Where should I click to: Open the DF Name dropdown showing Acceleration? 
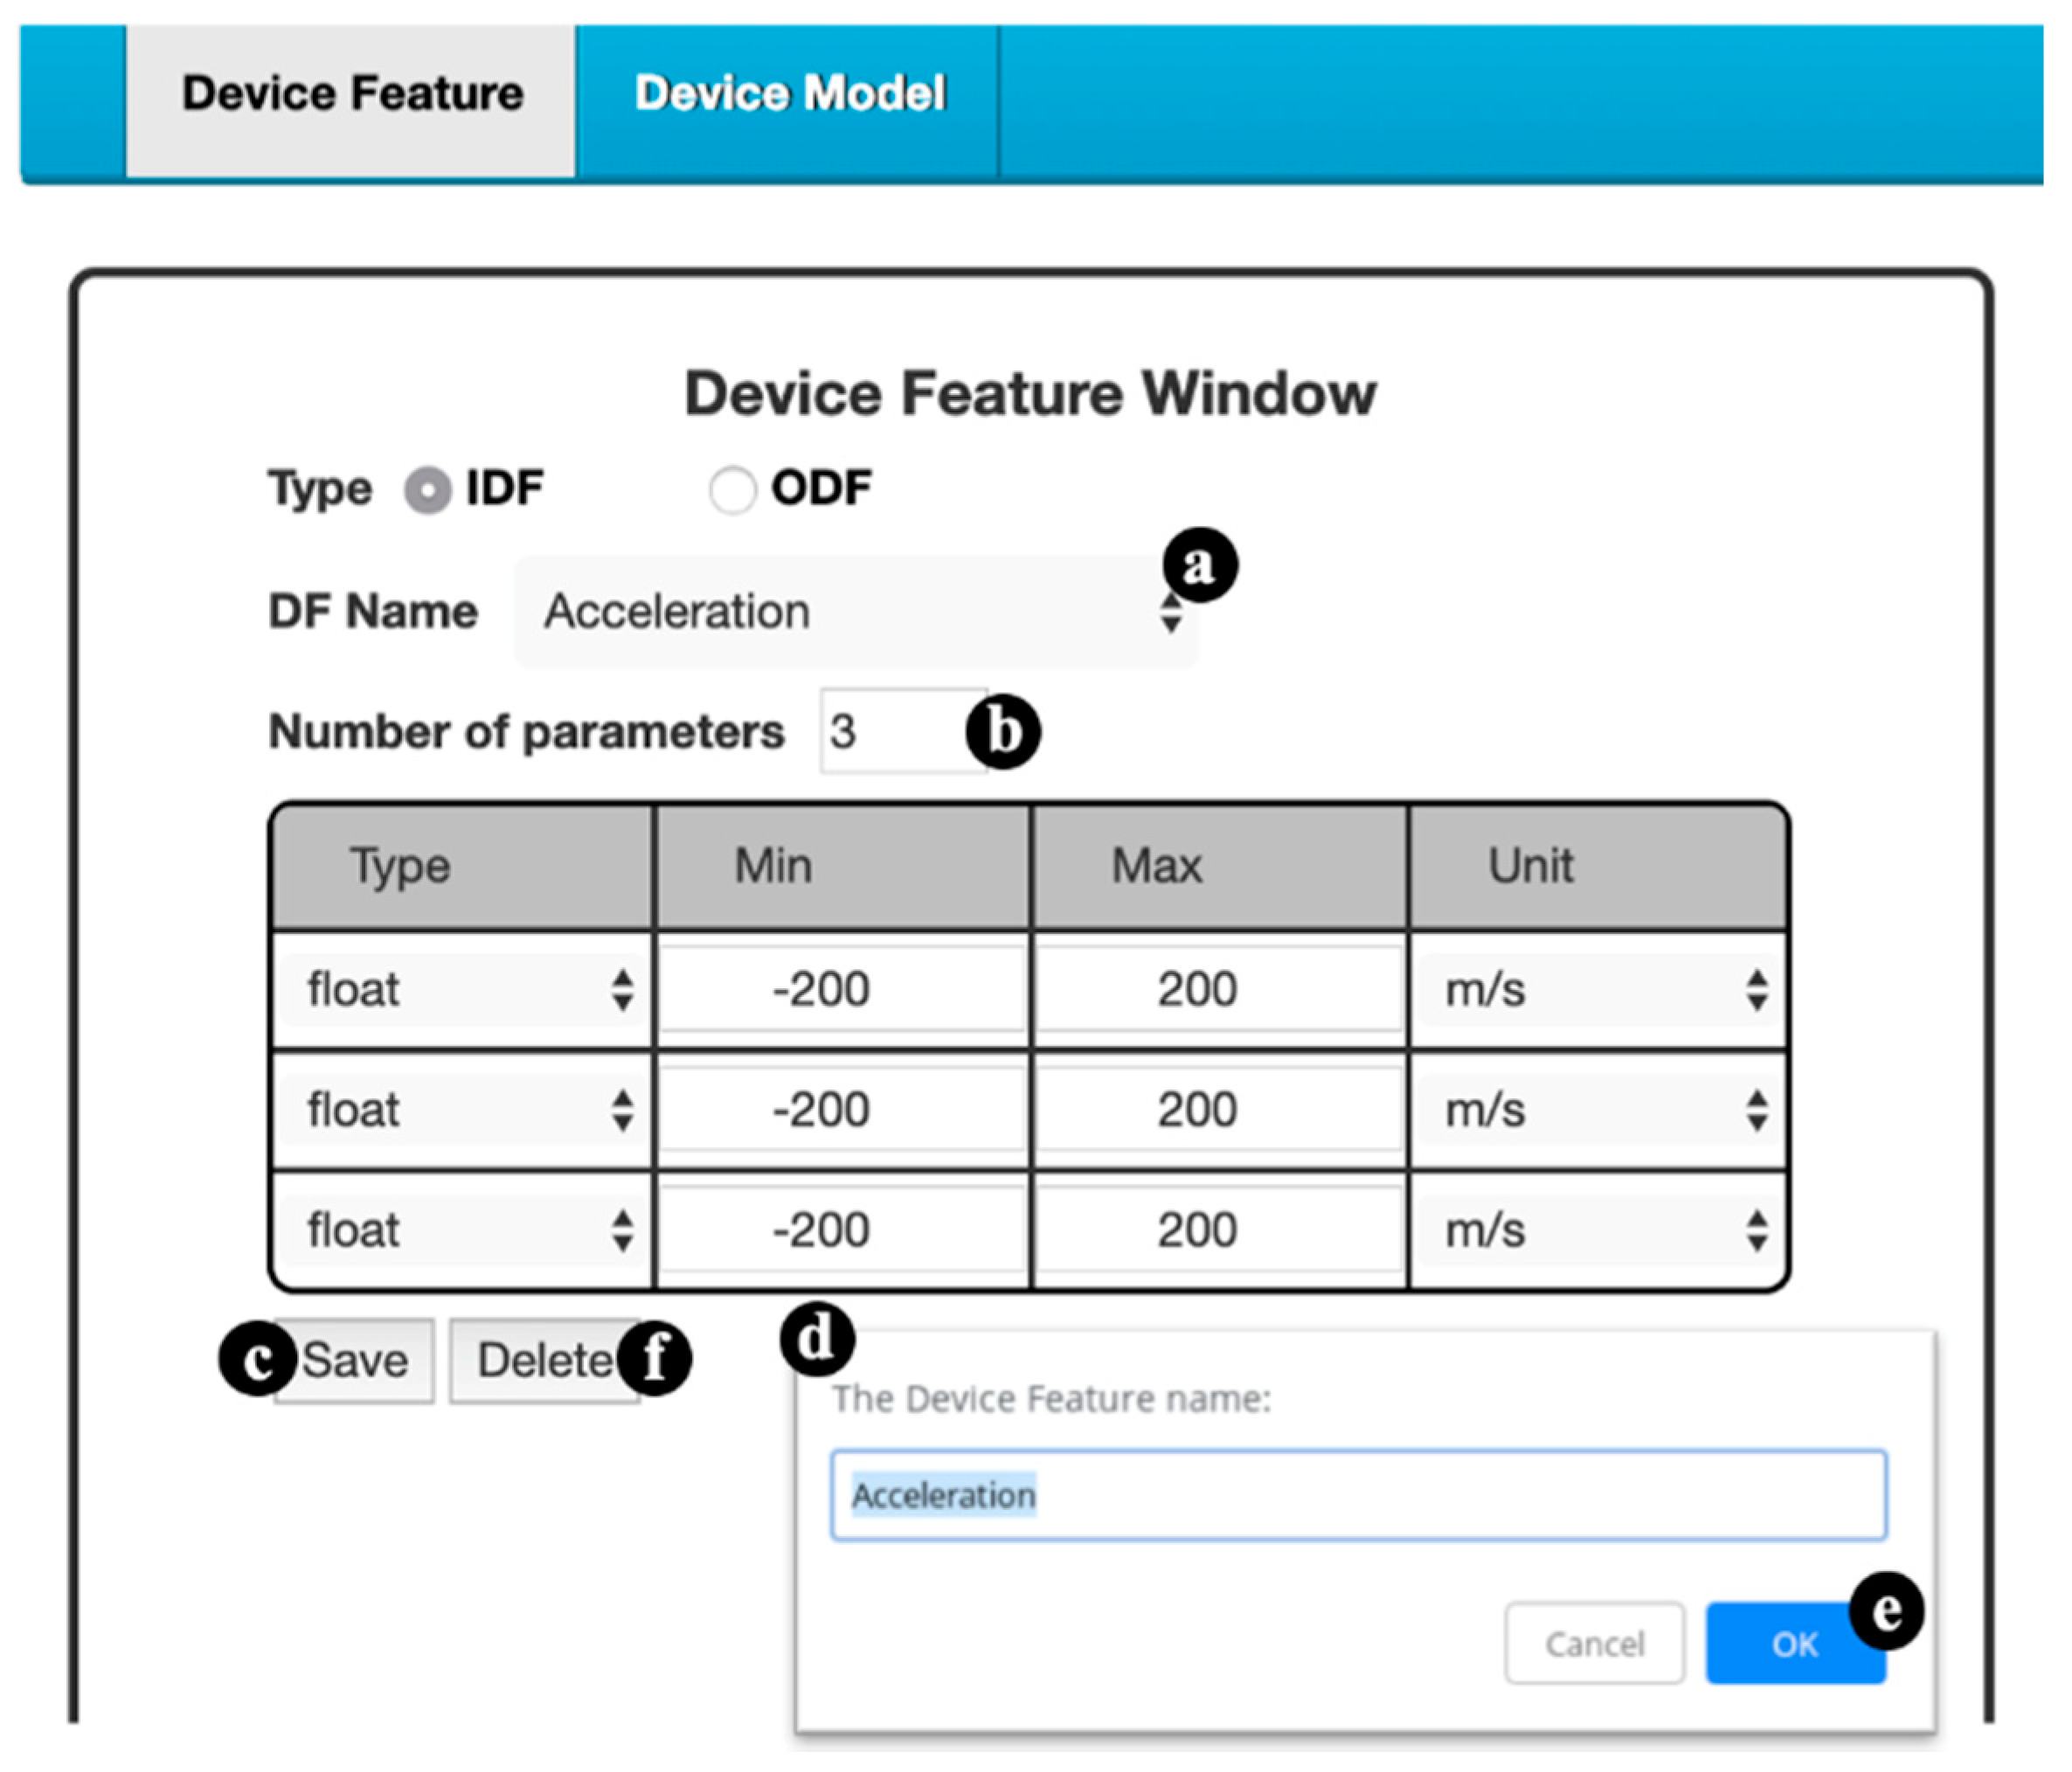855,611
